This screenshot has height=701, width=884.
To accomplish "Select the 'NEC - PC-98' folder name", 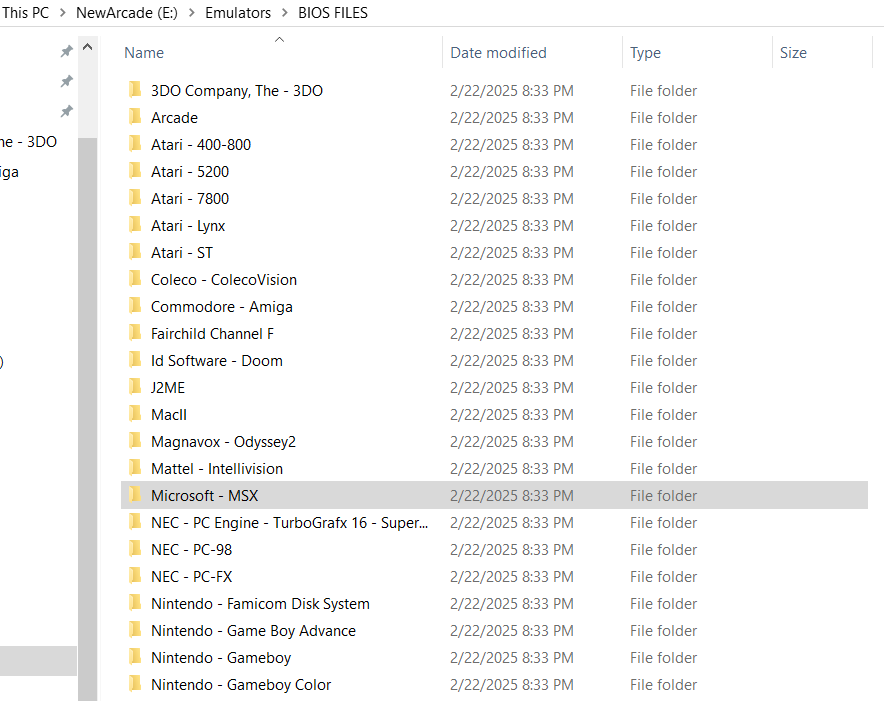I will [x=192, y=550].
